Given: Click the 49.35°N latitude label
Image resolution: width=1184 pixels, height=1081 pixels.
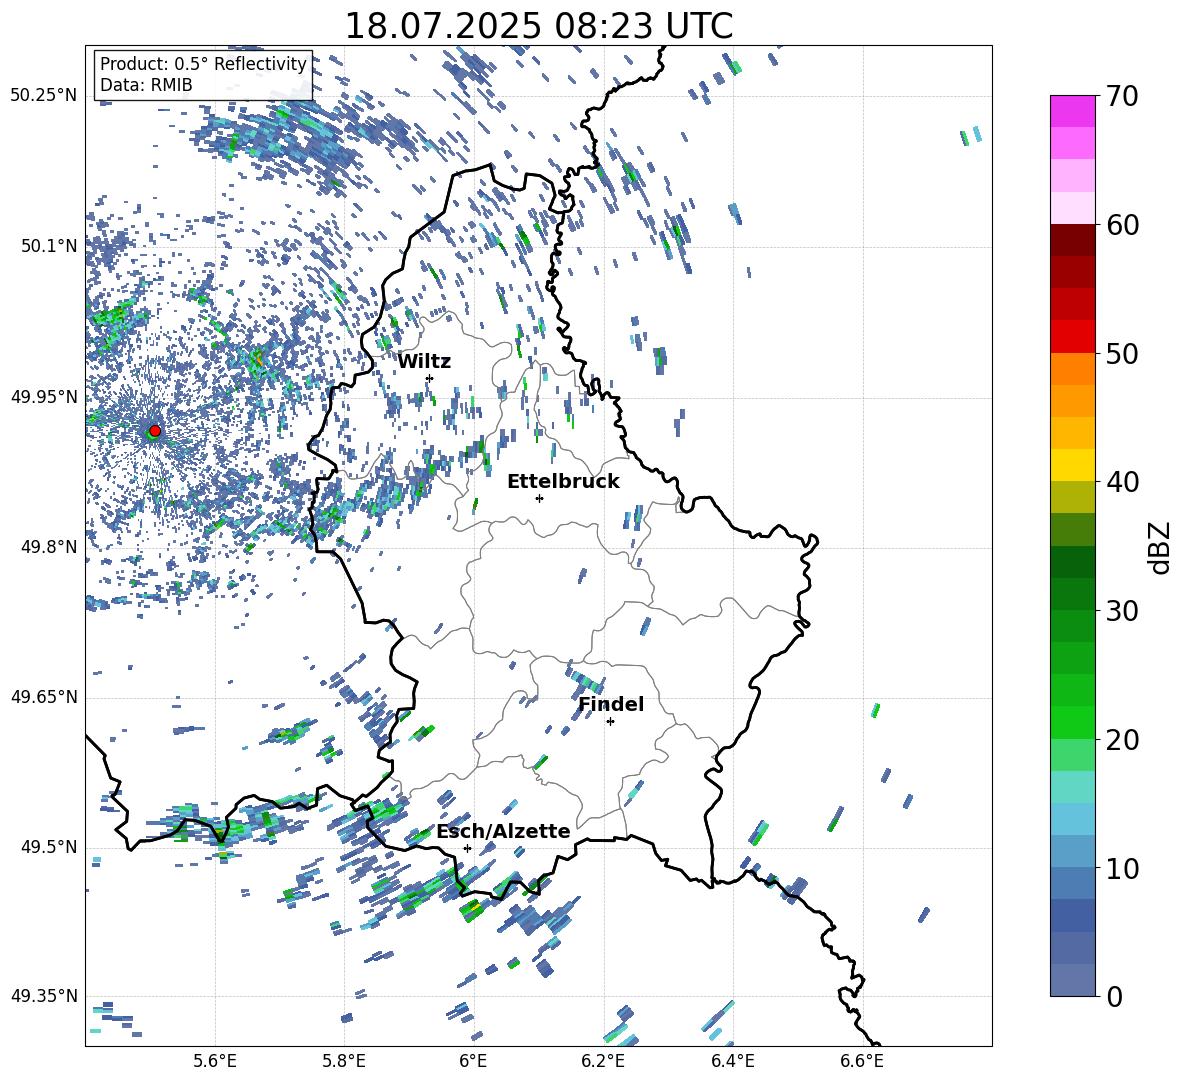Looking at the screenshot, I should point(44,996).
